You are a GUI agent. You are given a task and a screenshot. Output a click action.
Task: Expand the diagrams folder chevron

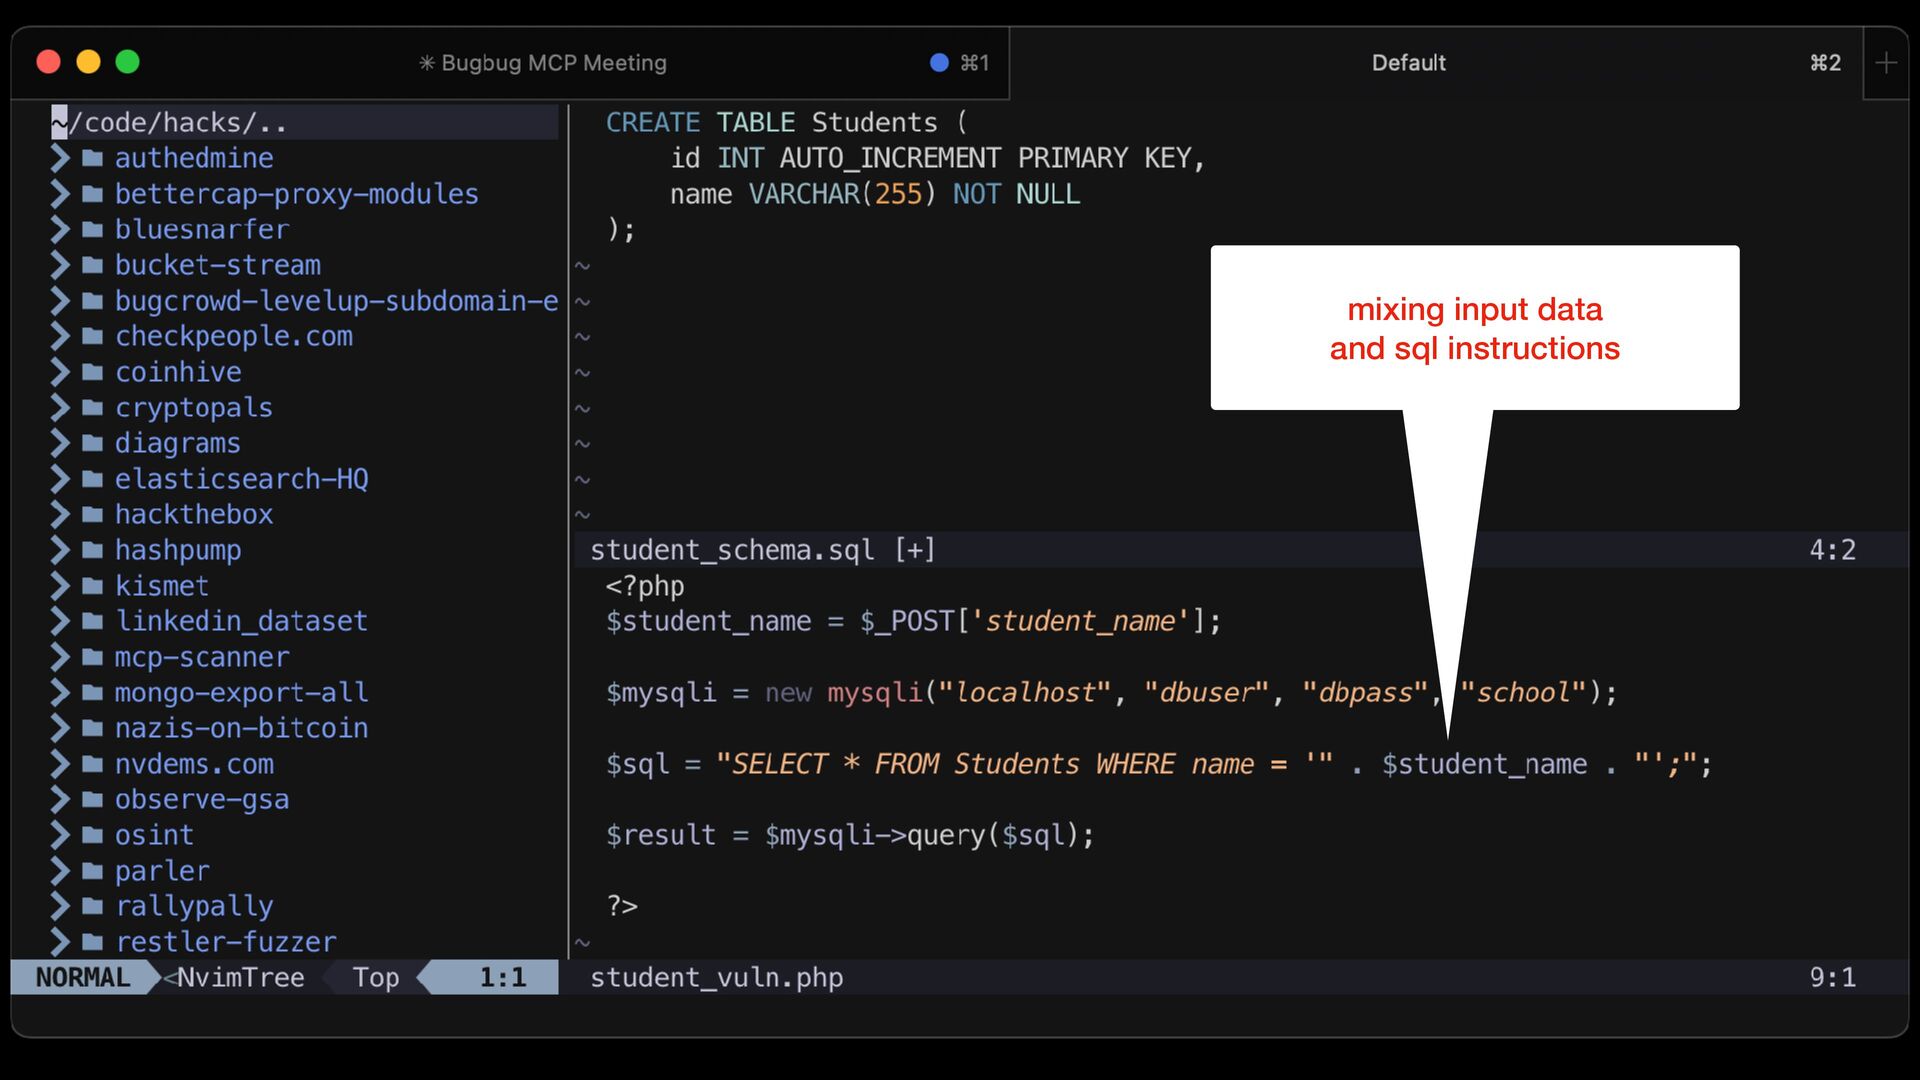click(60, 443)
